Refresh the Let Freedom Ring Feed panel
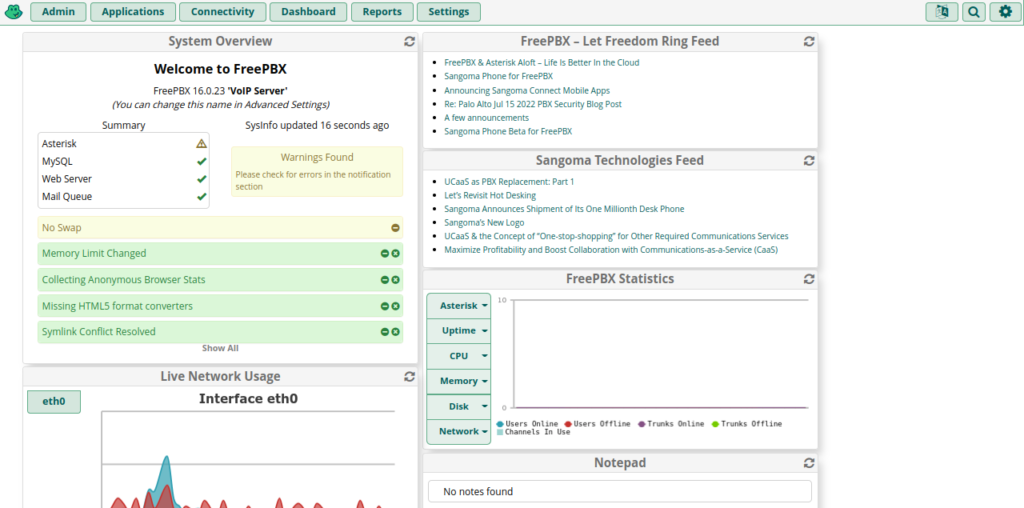Image resolution: width=1024 pixels, height=508 pixels. click(x=809, y=41)
